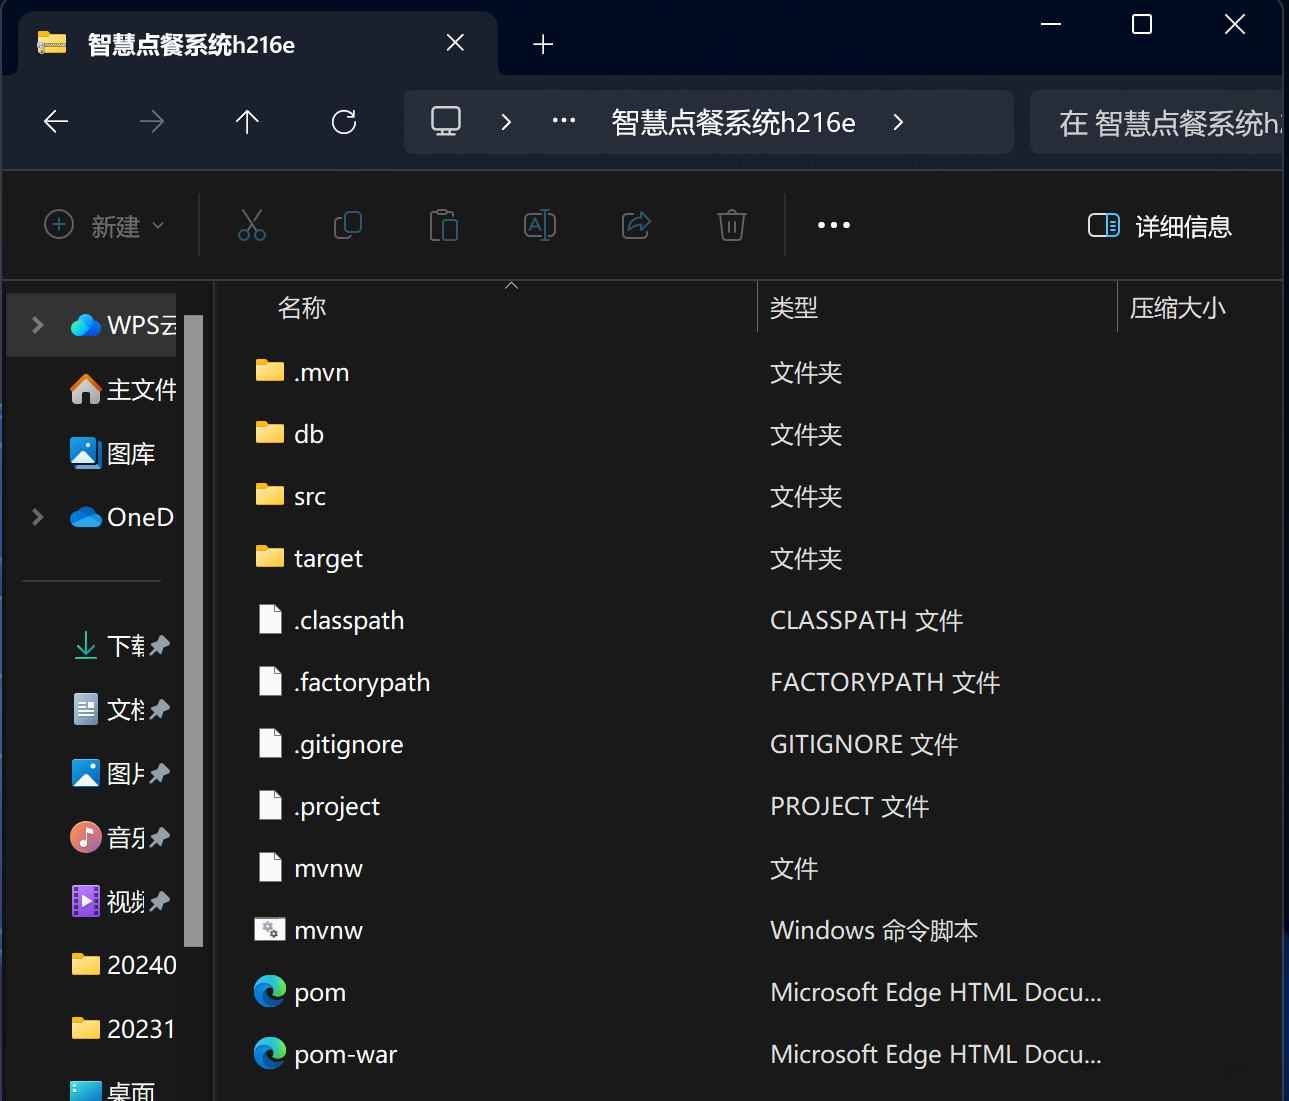1289x1101 pixels.
Task: Select the .factorypath file name
Action: (x=362, y=682)
